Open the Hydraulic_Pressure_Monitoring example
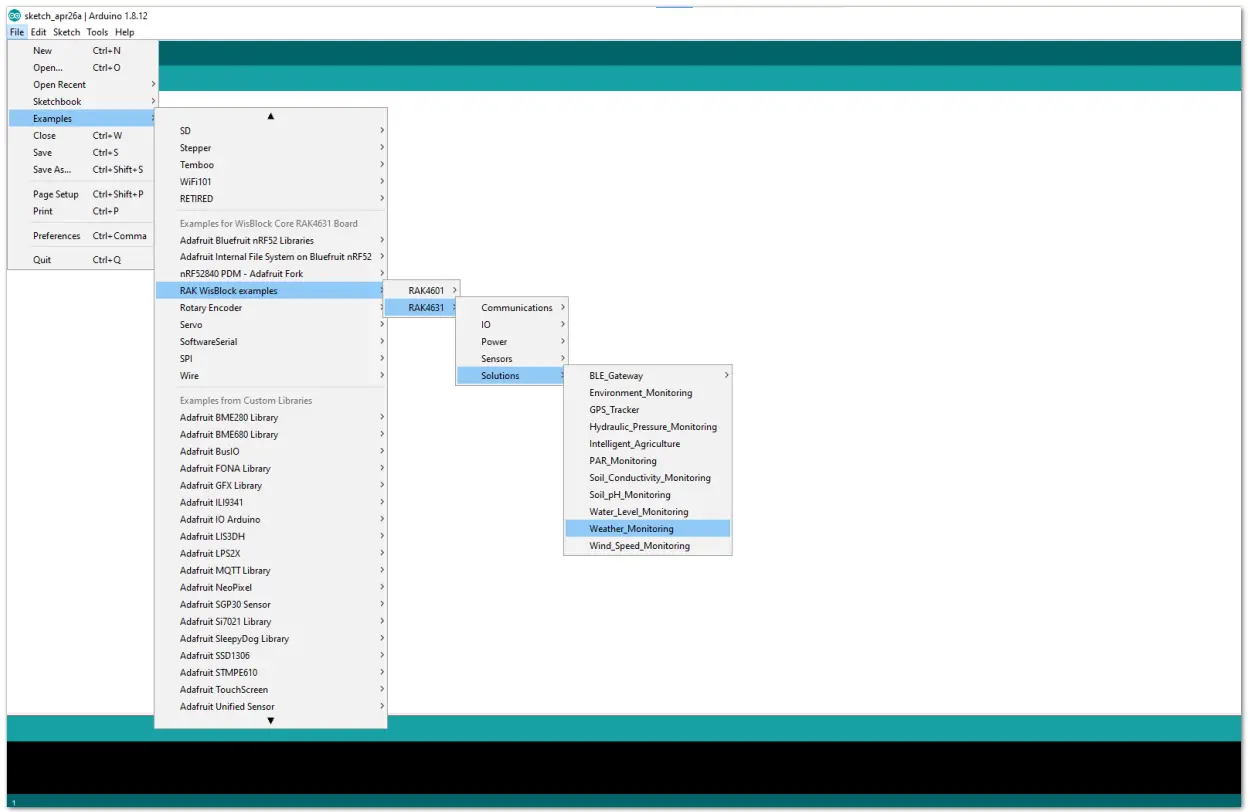The width and height of the screenshot is (1250, 812). pyautogui.click(x=648, y=427)
